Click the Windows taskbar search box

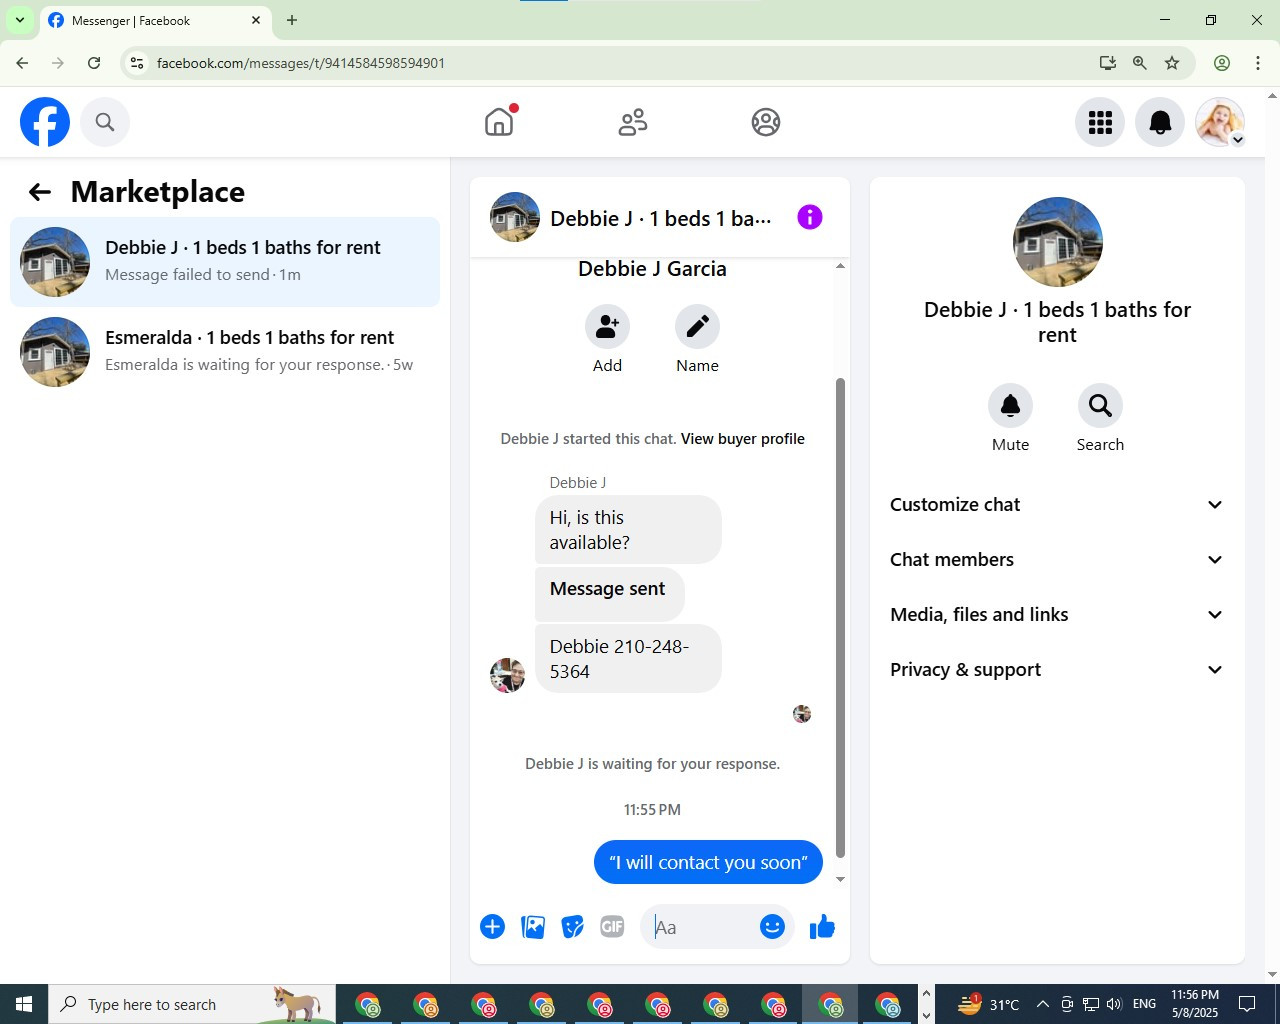tap(192, 1004)
